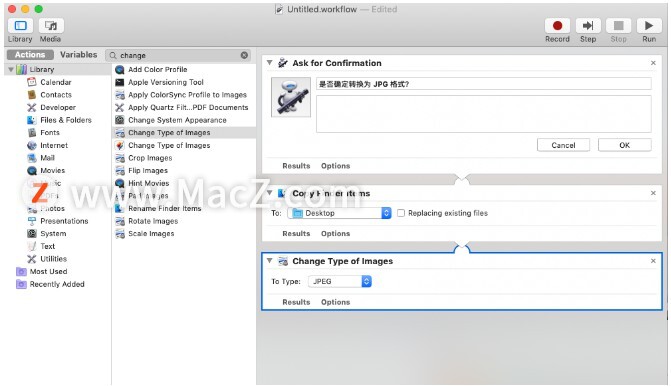Screen dimensions: 671x386
Task: Select the Crop Images action
Action: 150,158
